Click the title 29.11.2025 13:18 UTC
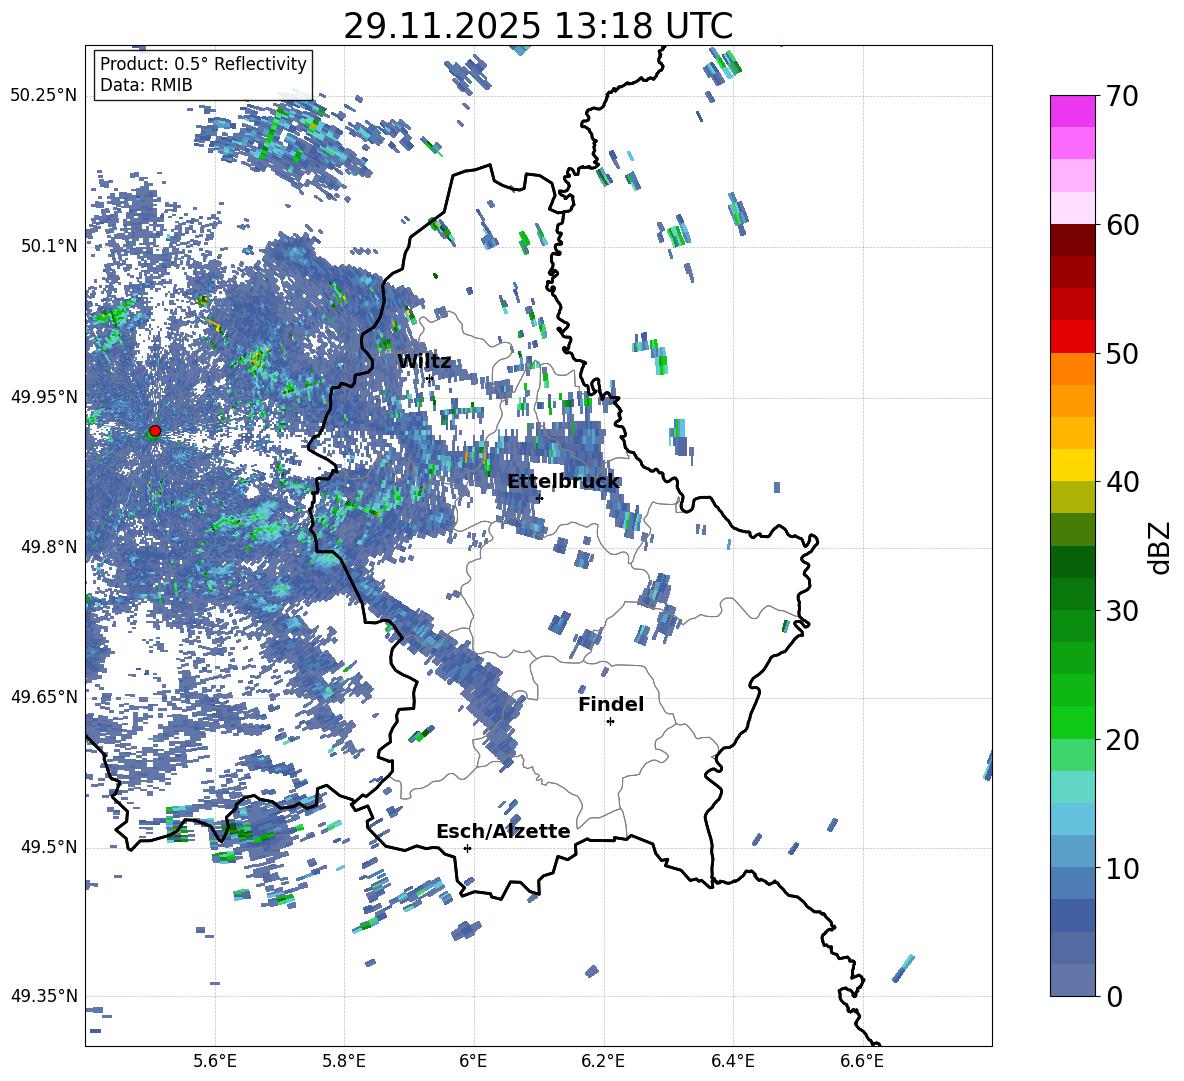The height and width of the screenshot is (1081, 1184). pos(538,26)
